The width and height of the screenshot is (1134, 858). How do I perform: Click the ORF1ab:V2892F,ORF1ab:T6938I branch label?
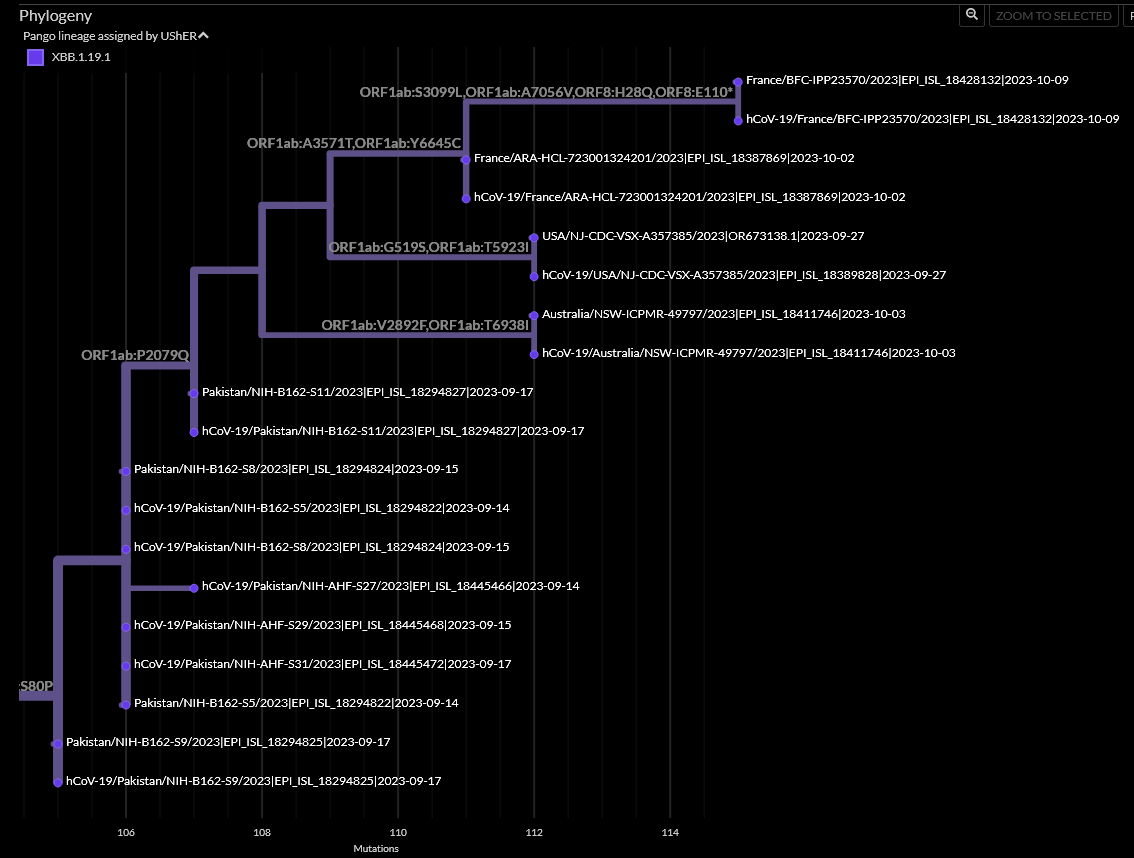click(427, 324)
